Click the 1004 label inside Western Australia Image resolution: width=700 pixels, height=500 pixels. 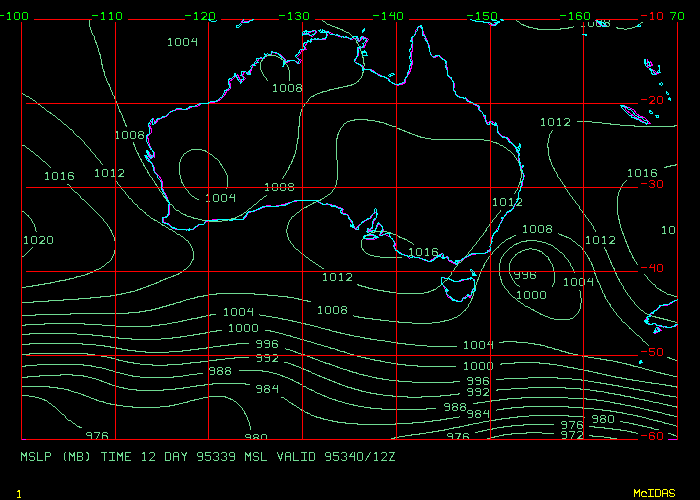click(x=220, y=198)
